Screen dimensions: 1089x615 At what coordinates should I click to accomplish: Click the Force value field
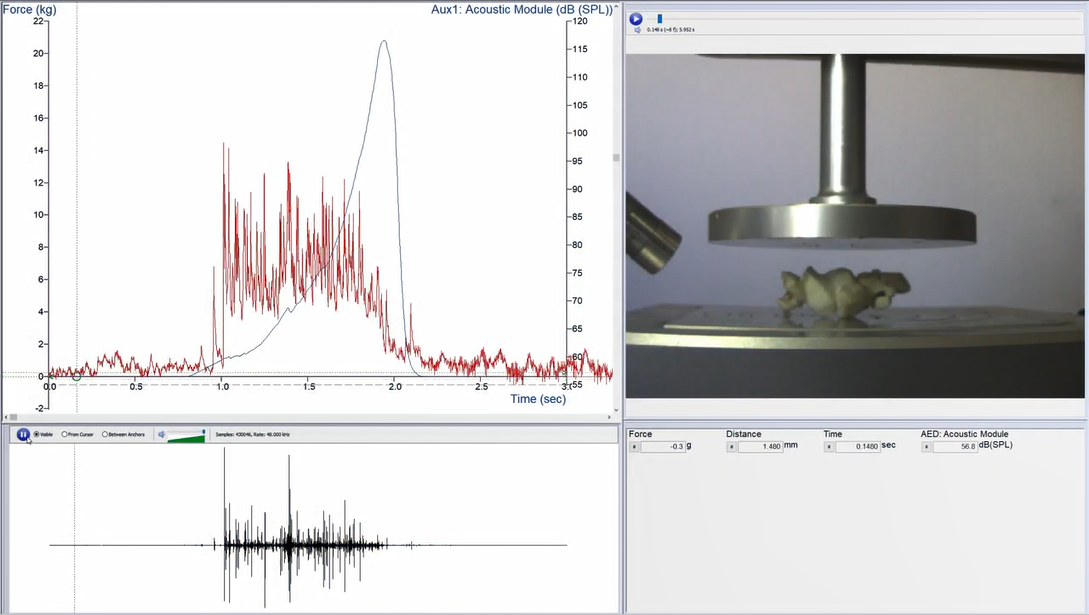coord(665,447)
